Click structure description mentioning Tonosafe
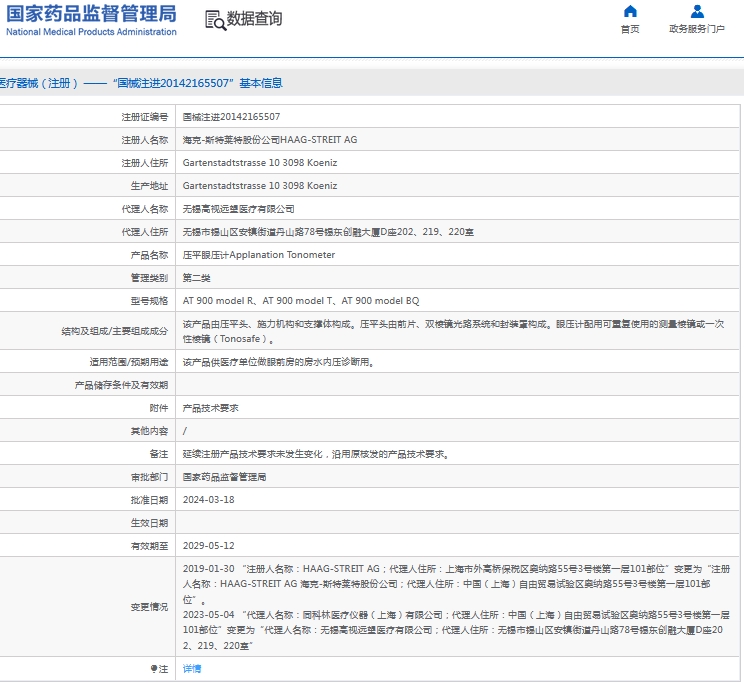Screen dimensions: 744x684 pos(454,331)
